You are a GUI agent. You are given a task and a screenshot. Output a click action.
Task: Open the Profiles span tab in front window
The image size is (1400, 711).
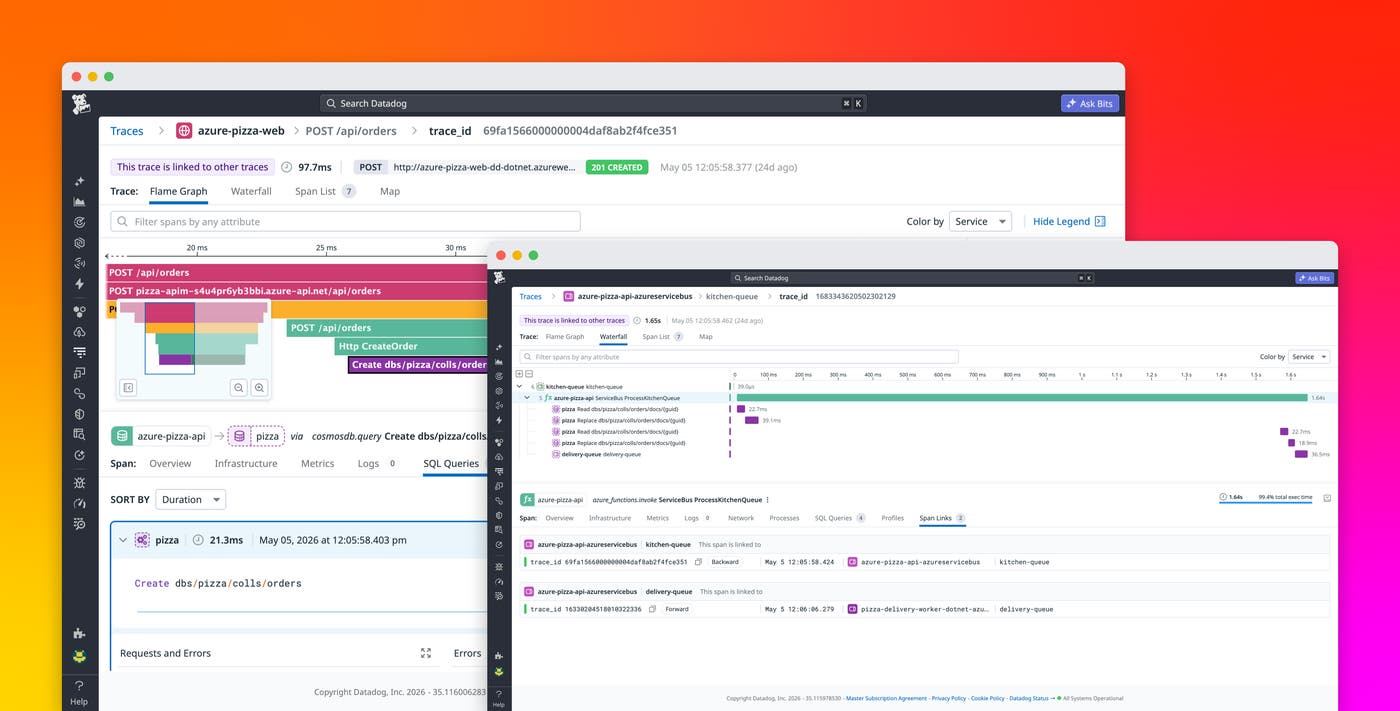pyautogui.click(x=892, y=518)
